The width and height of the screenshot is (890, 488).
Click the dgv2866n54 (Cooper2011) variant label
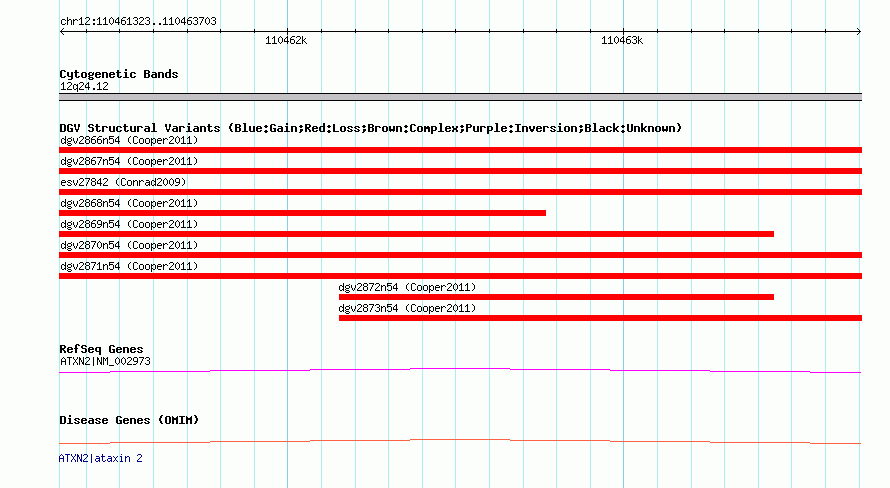129,140
